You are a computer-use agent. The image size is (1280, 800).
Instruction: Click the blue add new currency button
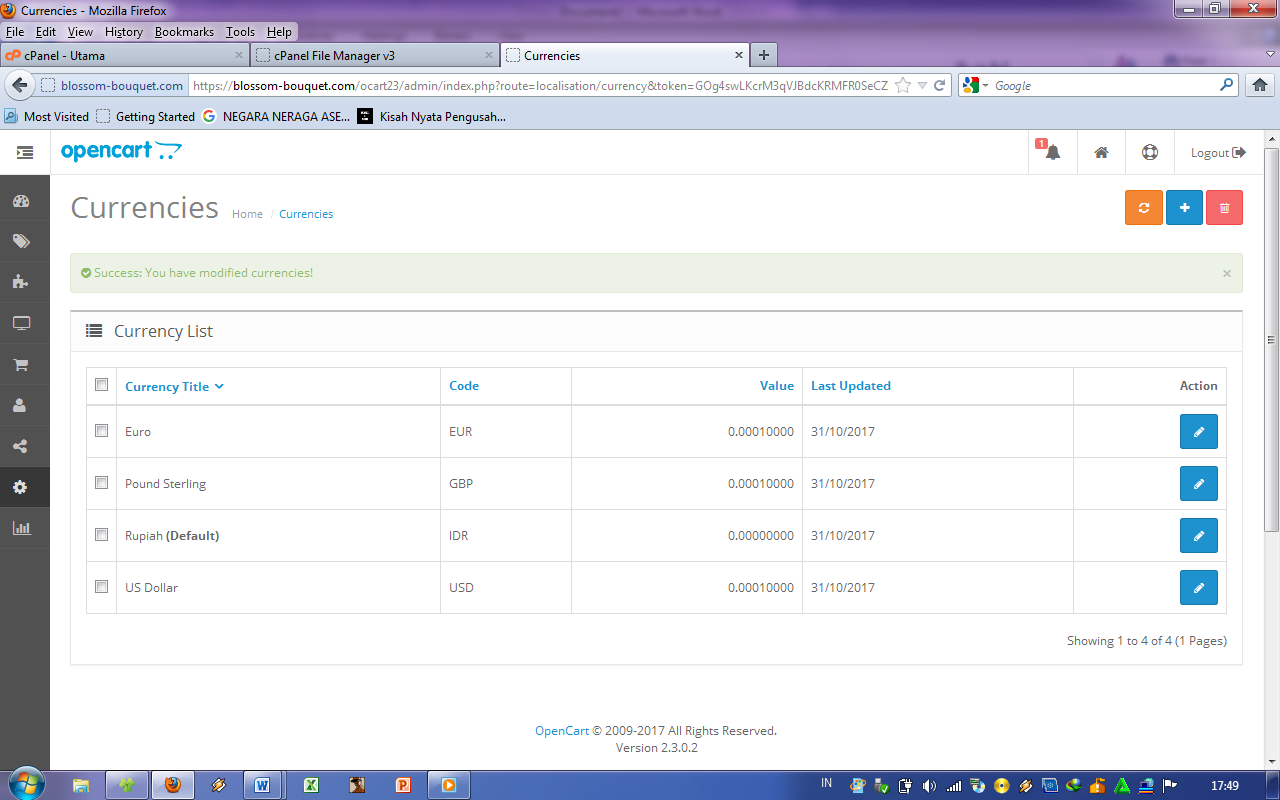pos(1185,208)
